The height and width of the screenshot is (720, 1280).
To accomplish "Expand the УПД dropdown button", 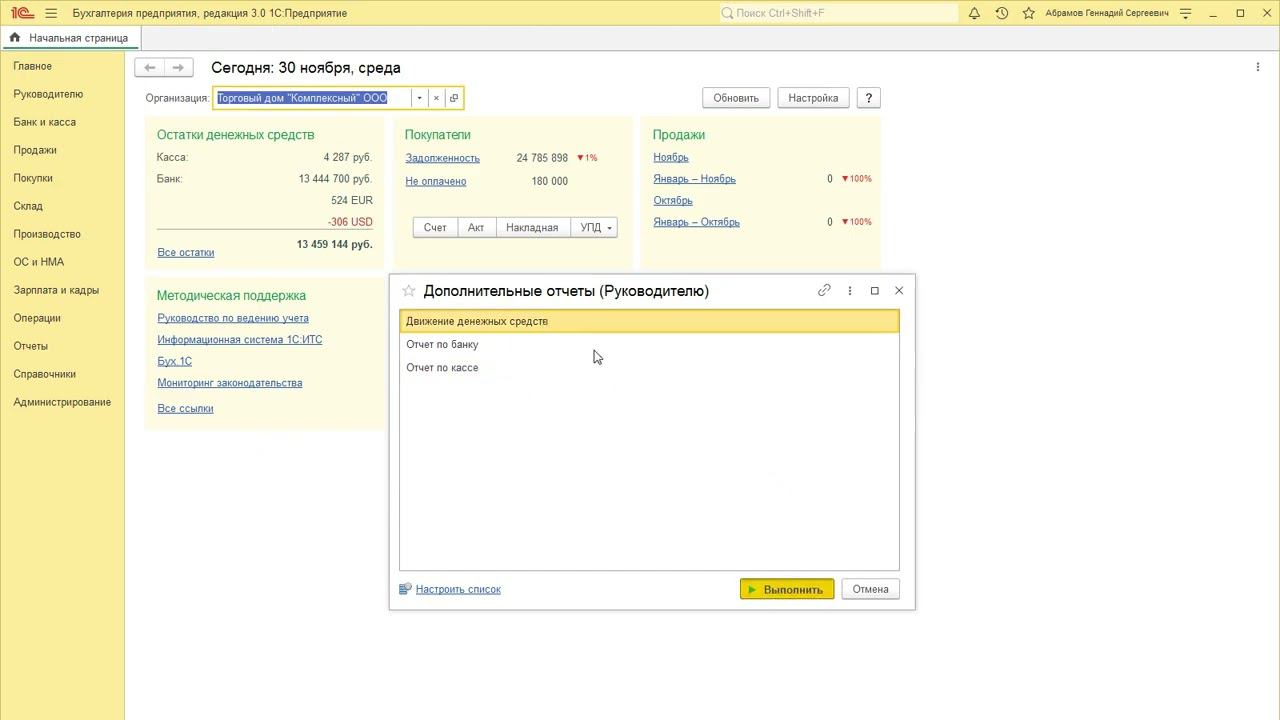I will 594,228.
